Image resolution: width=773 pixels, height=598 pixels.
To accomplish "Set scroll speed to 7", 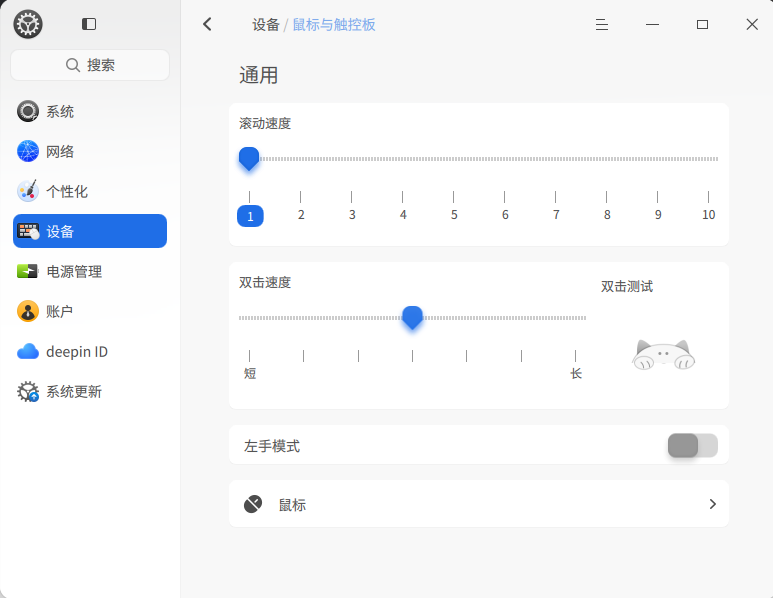I will 556,214.
